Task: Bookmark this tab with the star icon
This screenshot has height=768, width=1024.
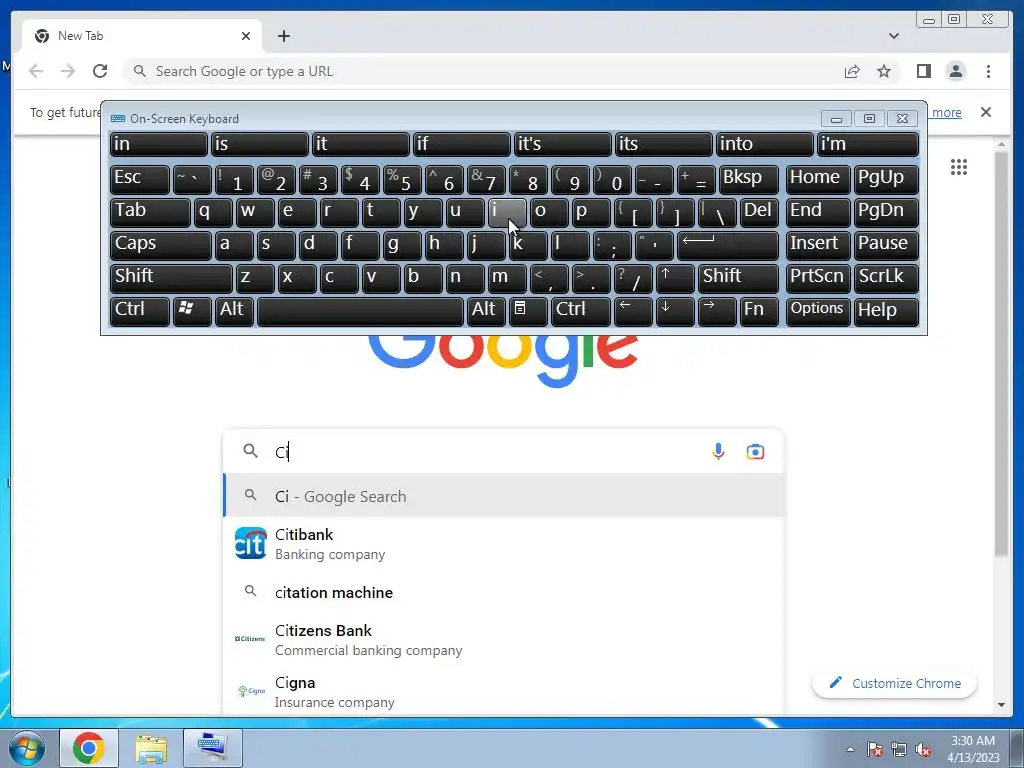Action: [884, 71]
